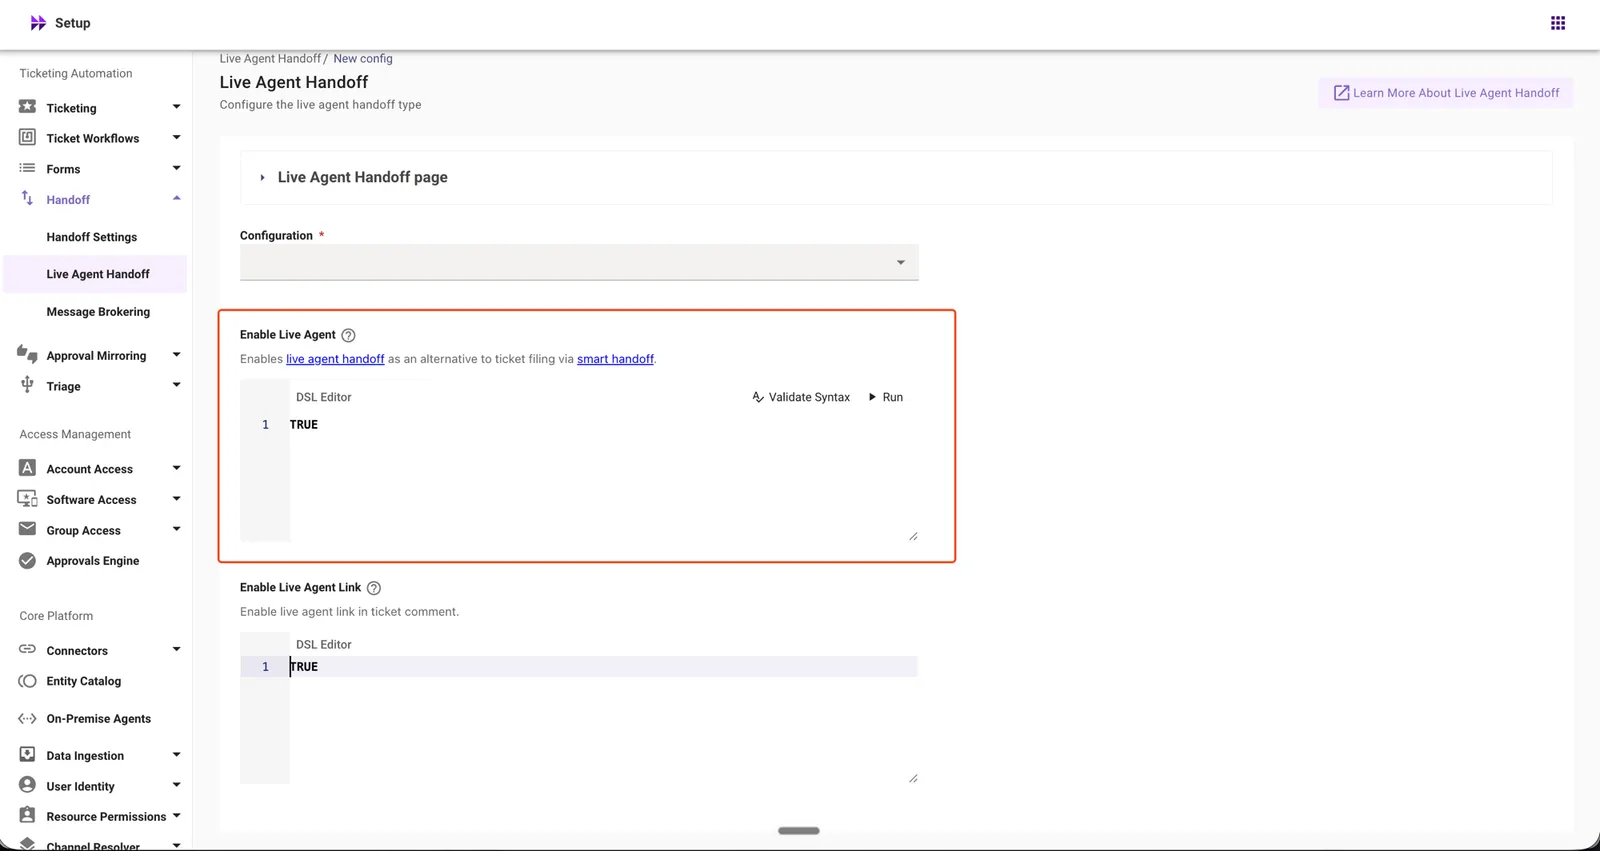Click the Handoff arrows icon
Screen dimensions: 1600x851
click(27, 198)
